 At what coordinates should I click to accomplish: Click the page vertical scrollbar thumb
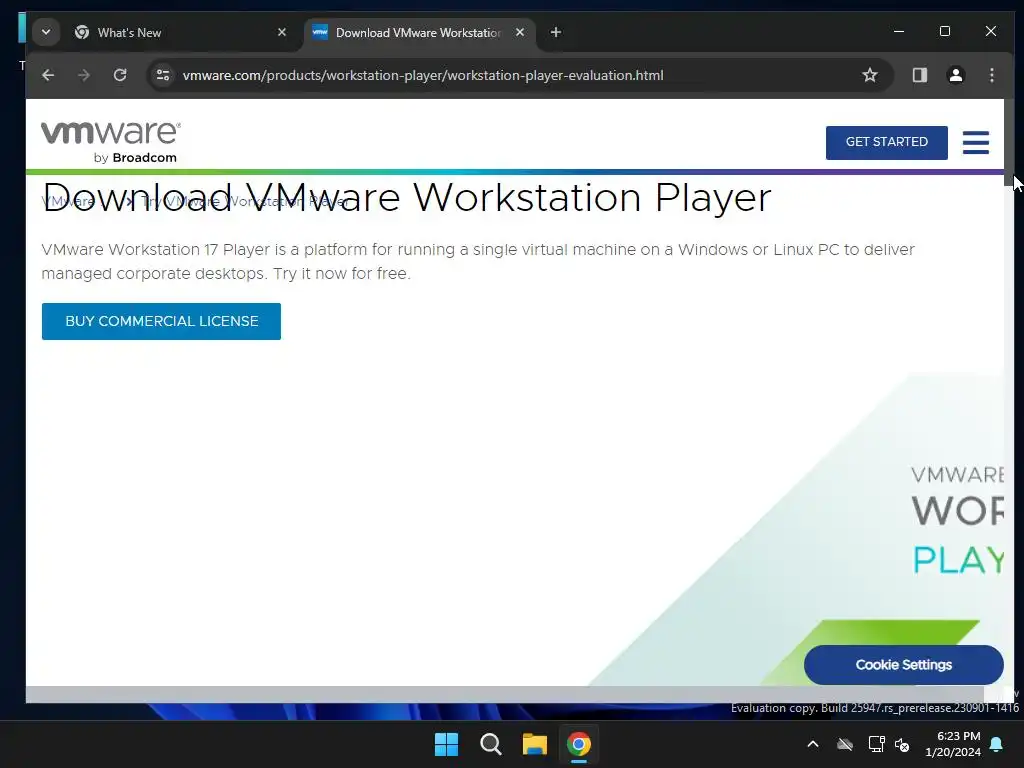pos(1009,142)
